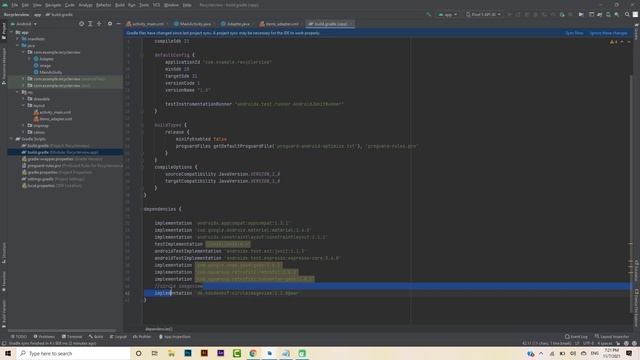Open the Pixel device selector dropdown
This screenshot has width=640, height=360.
pos(483,14)
